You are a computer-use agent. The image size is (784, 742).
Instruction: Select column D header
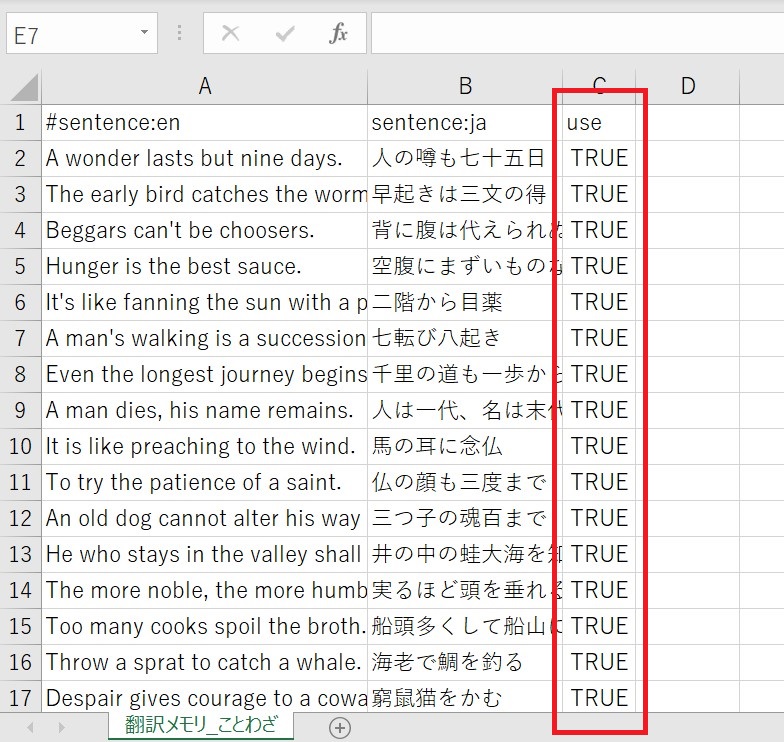tap(688, 87)
